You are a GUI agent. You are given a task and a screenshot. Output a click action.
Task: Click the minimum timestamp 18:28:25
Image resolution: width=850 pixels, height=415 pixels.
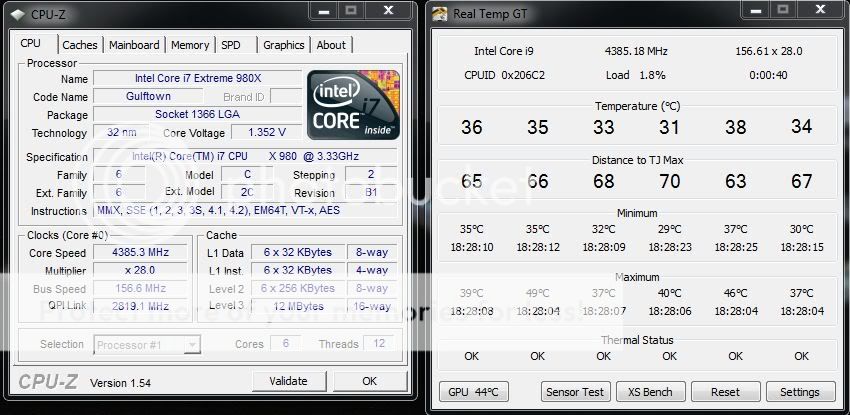(736, 247)
